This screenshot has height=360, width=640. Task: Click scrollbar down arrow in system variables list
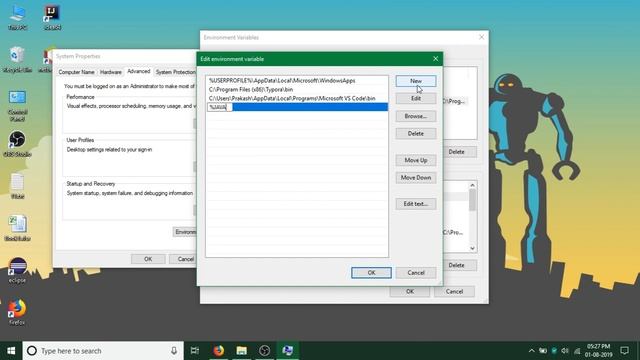pyautogui.click(x=472, y=248)
